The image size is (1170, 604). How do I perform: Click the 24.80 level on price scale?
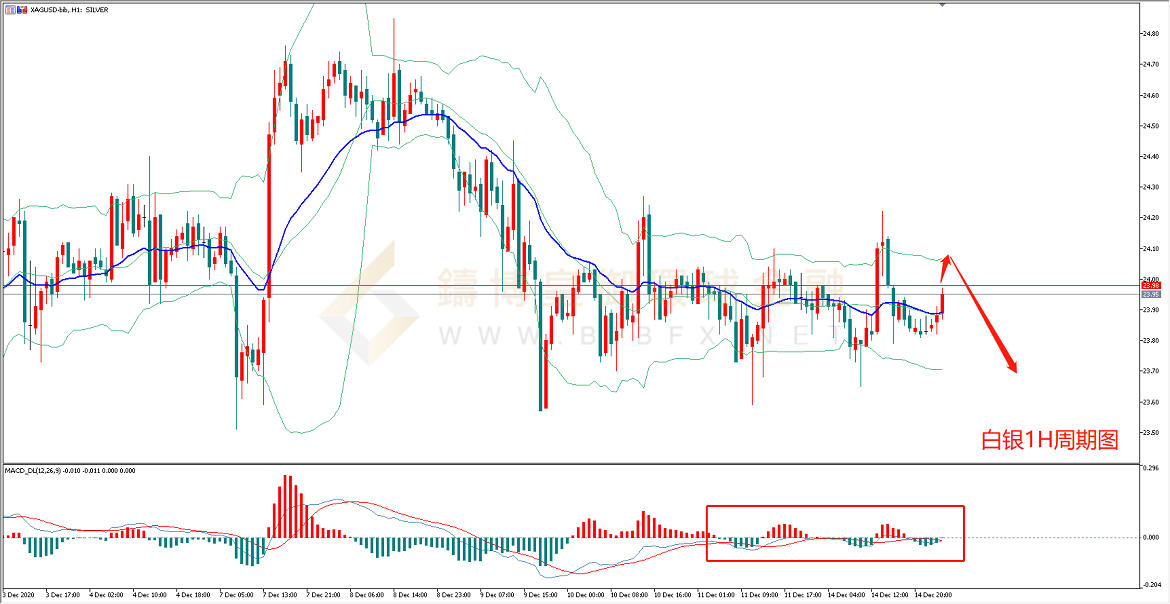[x=1152, y=33]
